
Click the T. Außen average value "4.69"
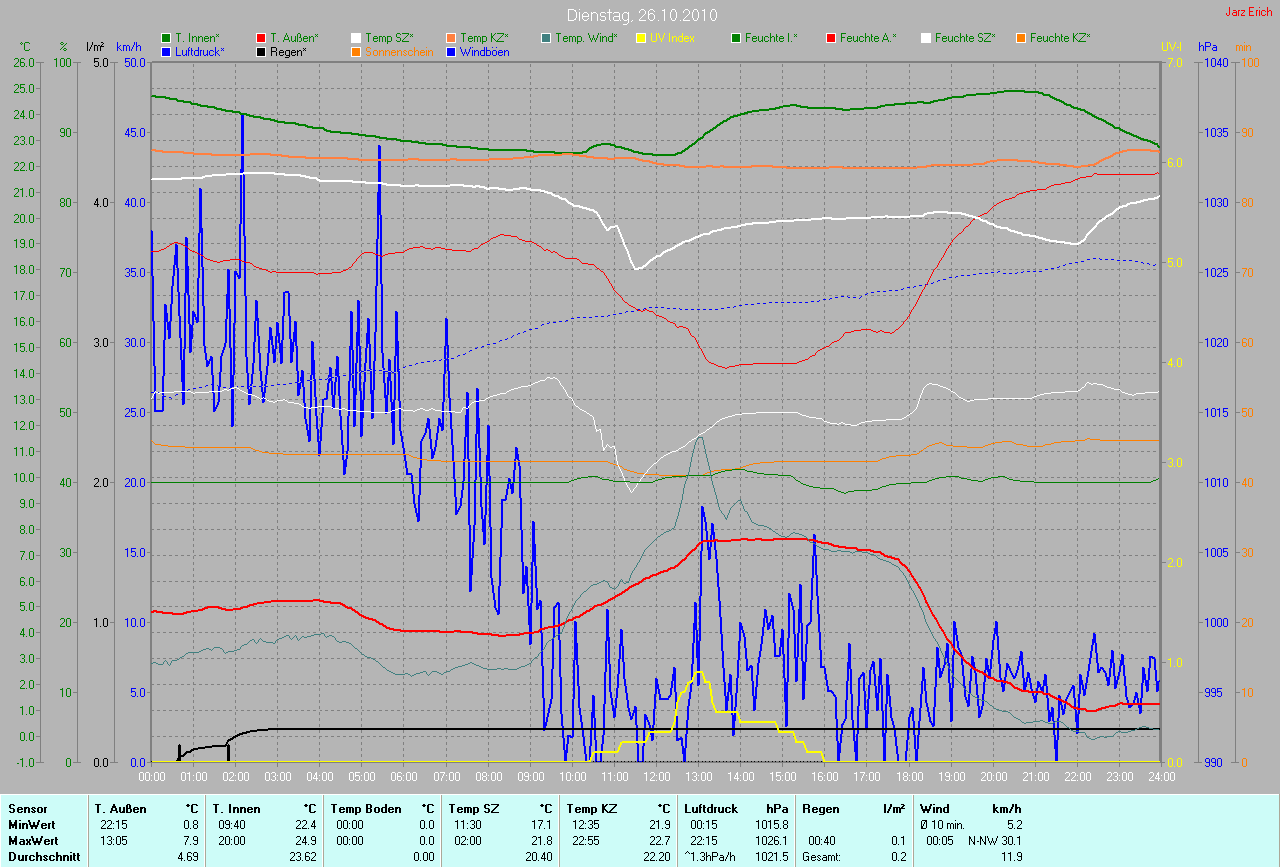[187, 856]
